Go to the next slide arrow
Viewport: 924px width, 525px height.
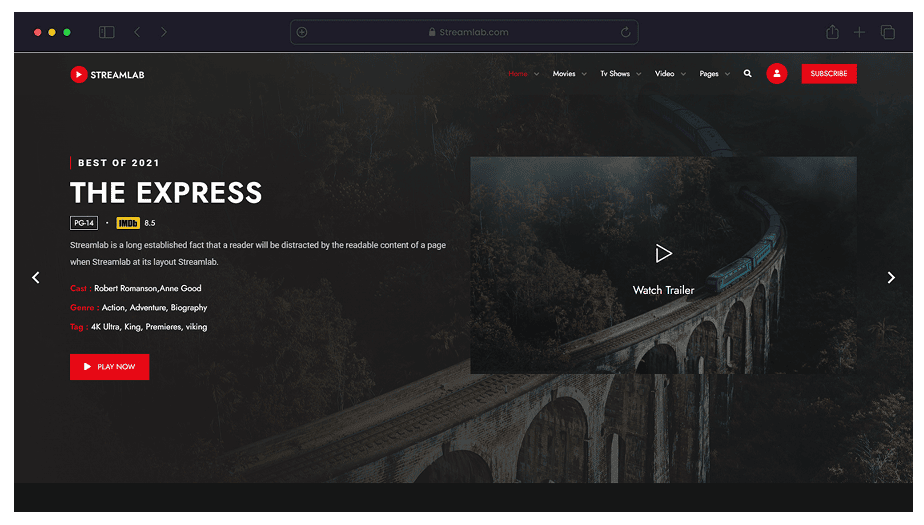point(891,278)
